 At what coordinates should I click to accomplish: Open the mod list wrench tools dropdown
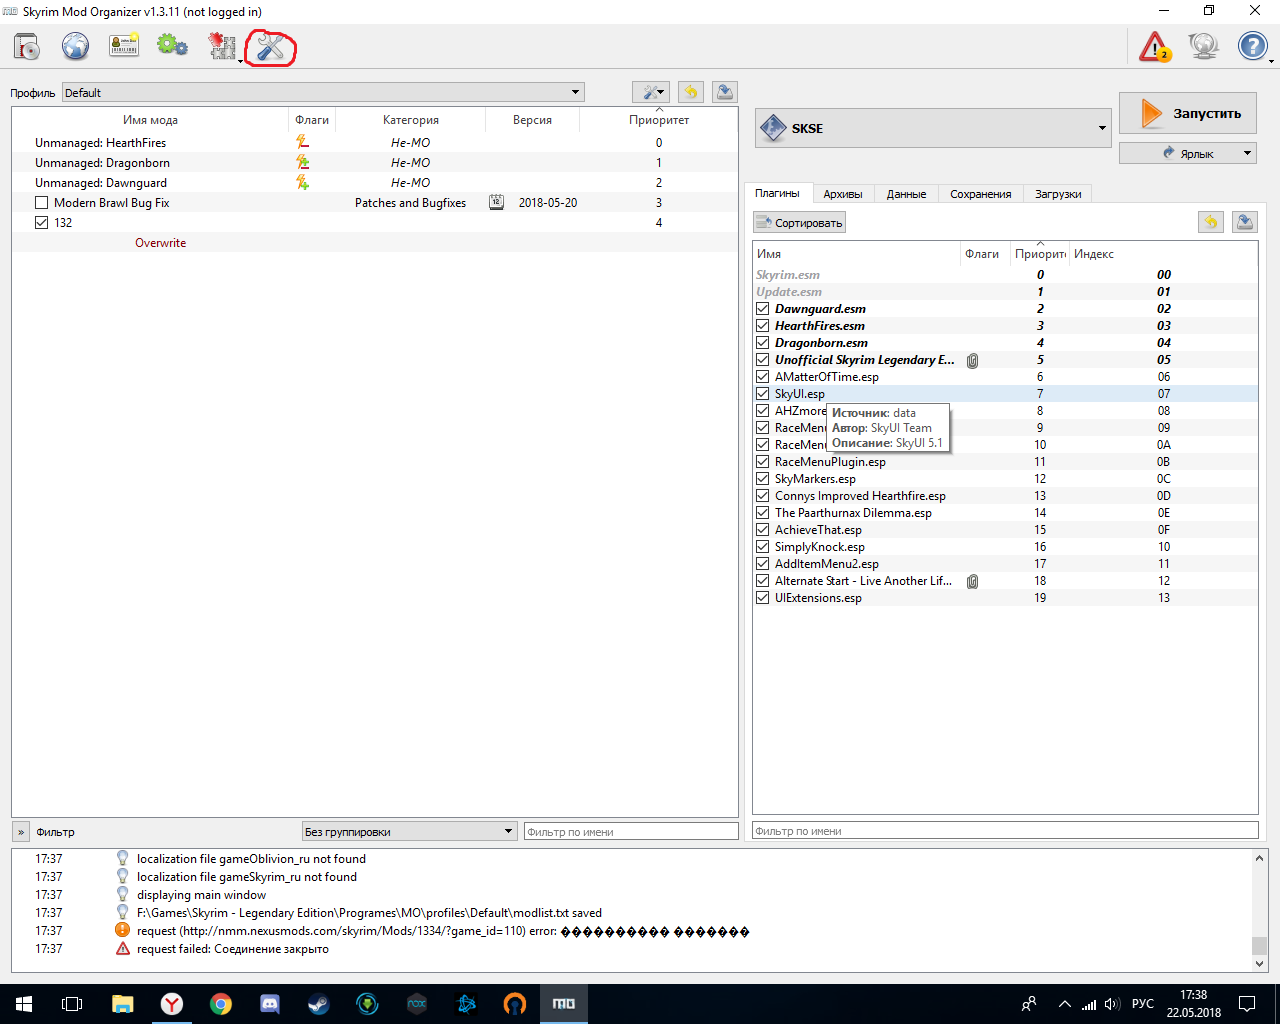point(651,92)
